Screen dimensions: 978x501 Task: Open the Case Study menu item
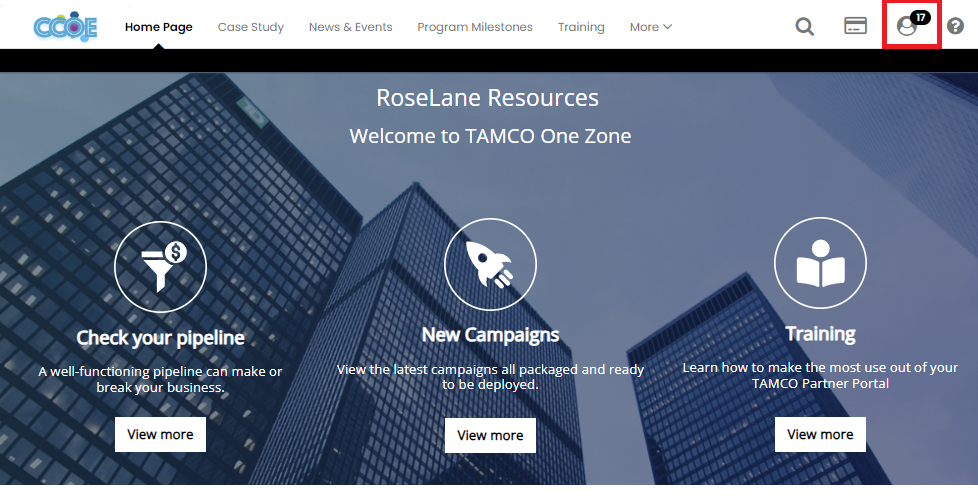(250, 27)
